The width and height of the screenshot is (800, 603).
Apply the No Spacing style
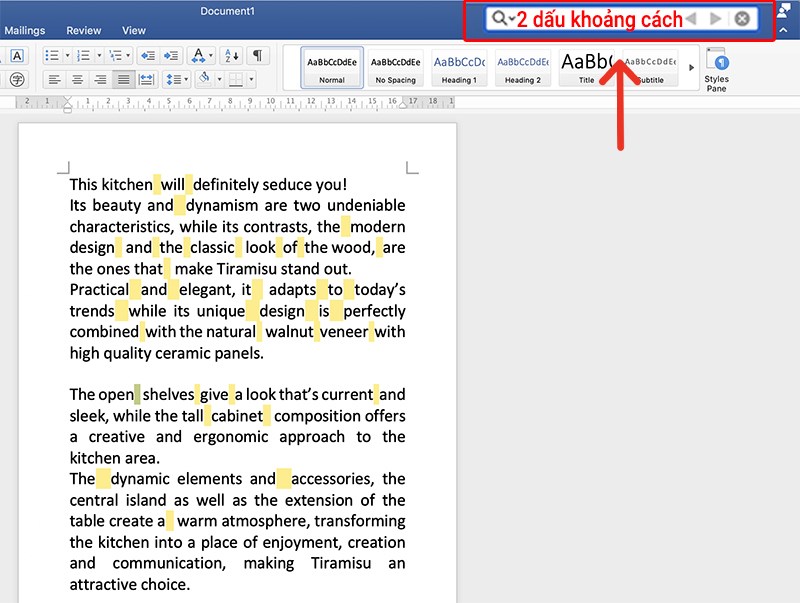coord(395,68)
